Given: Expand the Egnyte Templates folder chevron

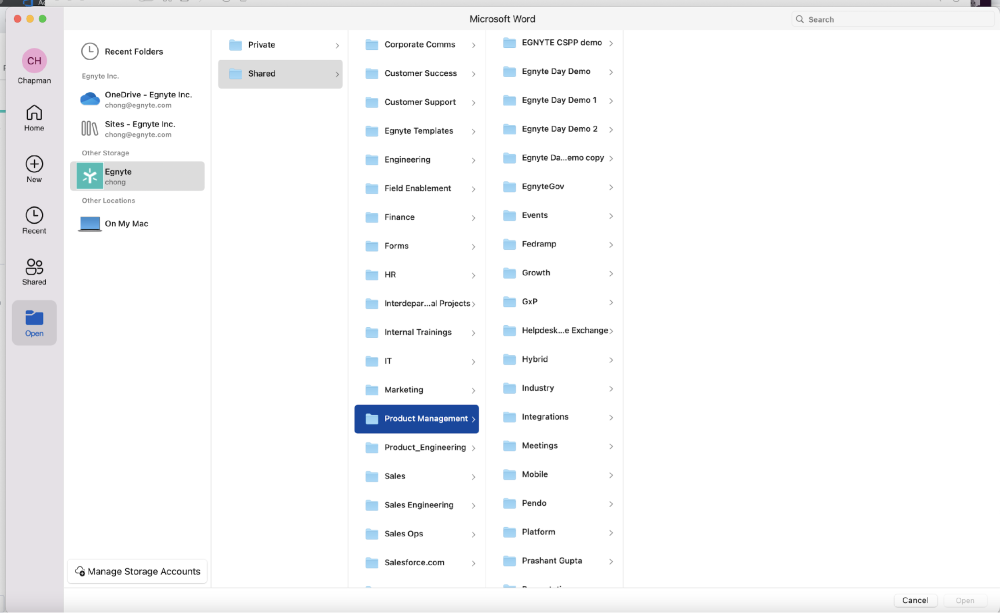Looking at the screenshot, I should (x=474, y=131).
